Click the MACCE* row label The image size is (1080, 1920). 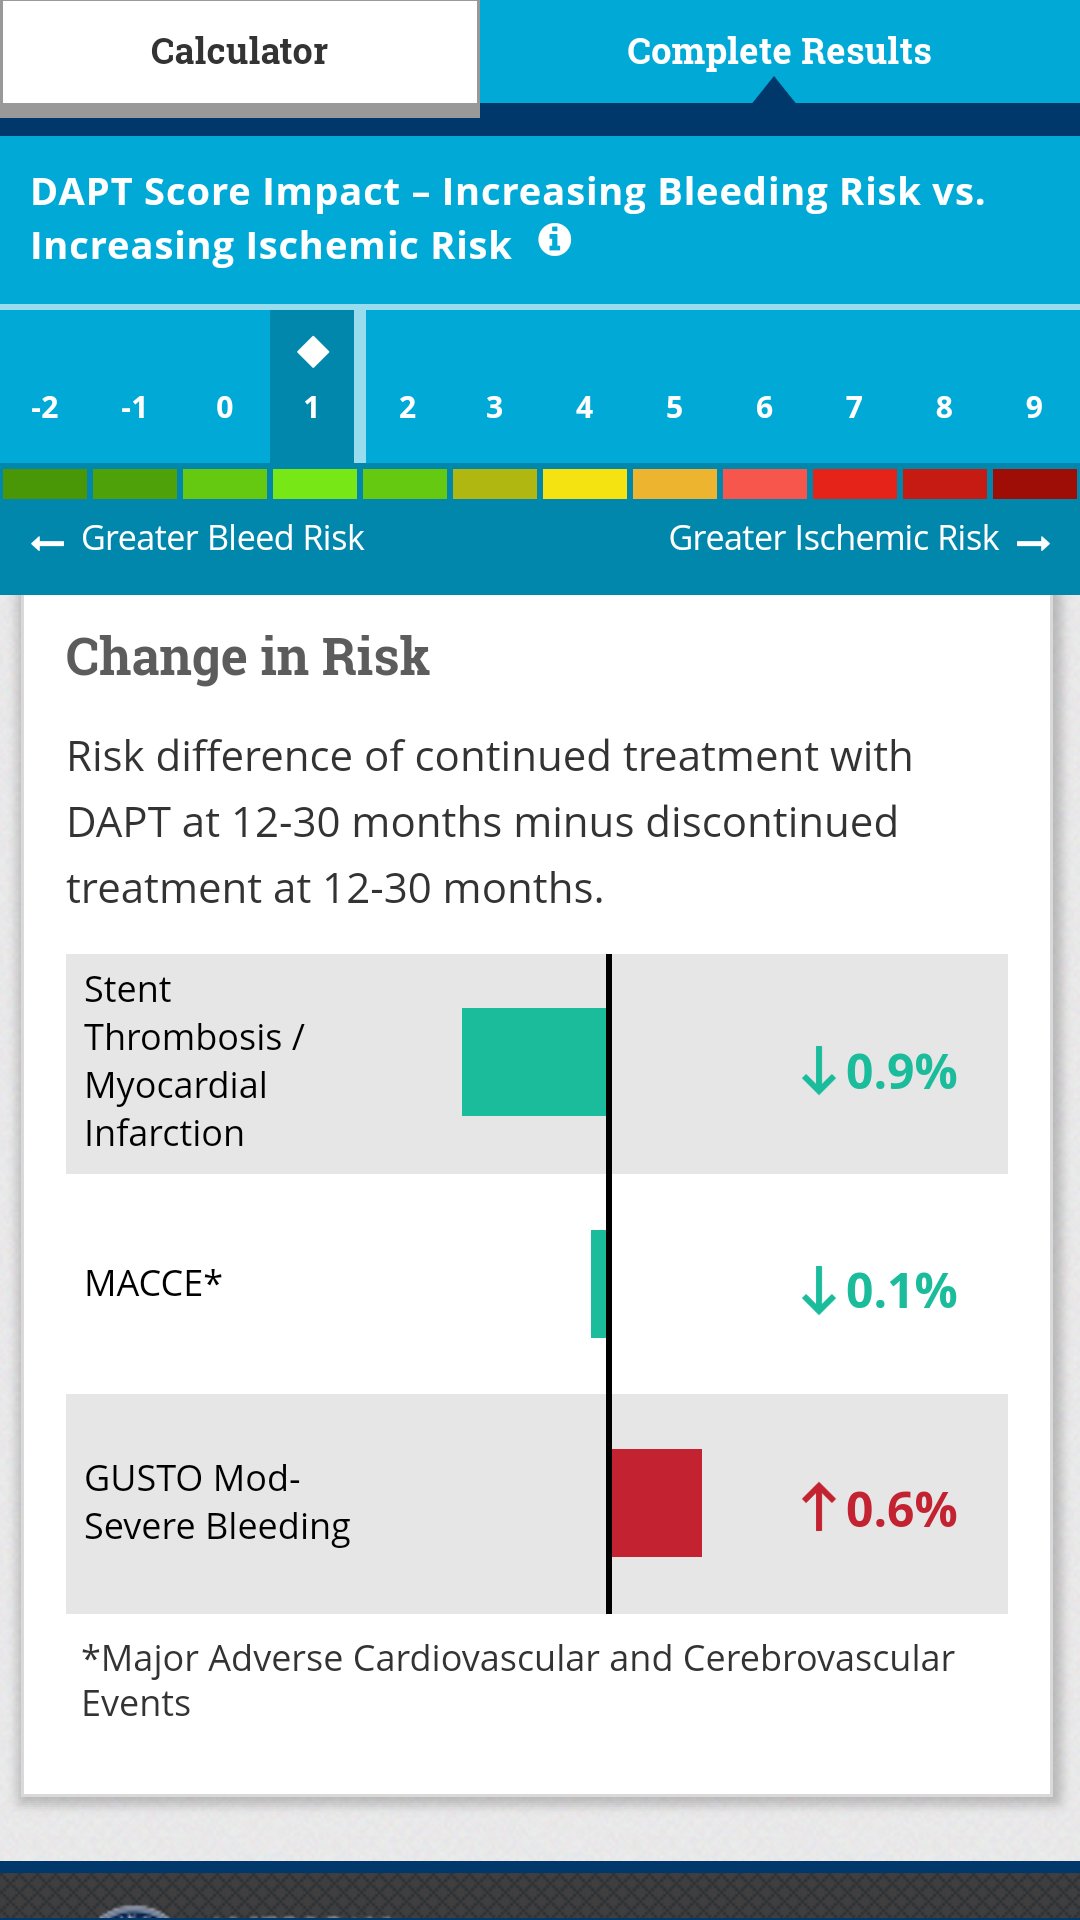pos(153,1283)
